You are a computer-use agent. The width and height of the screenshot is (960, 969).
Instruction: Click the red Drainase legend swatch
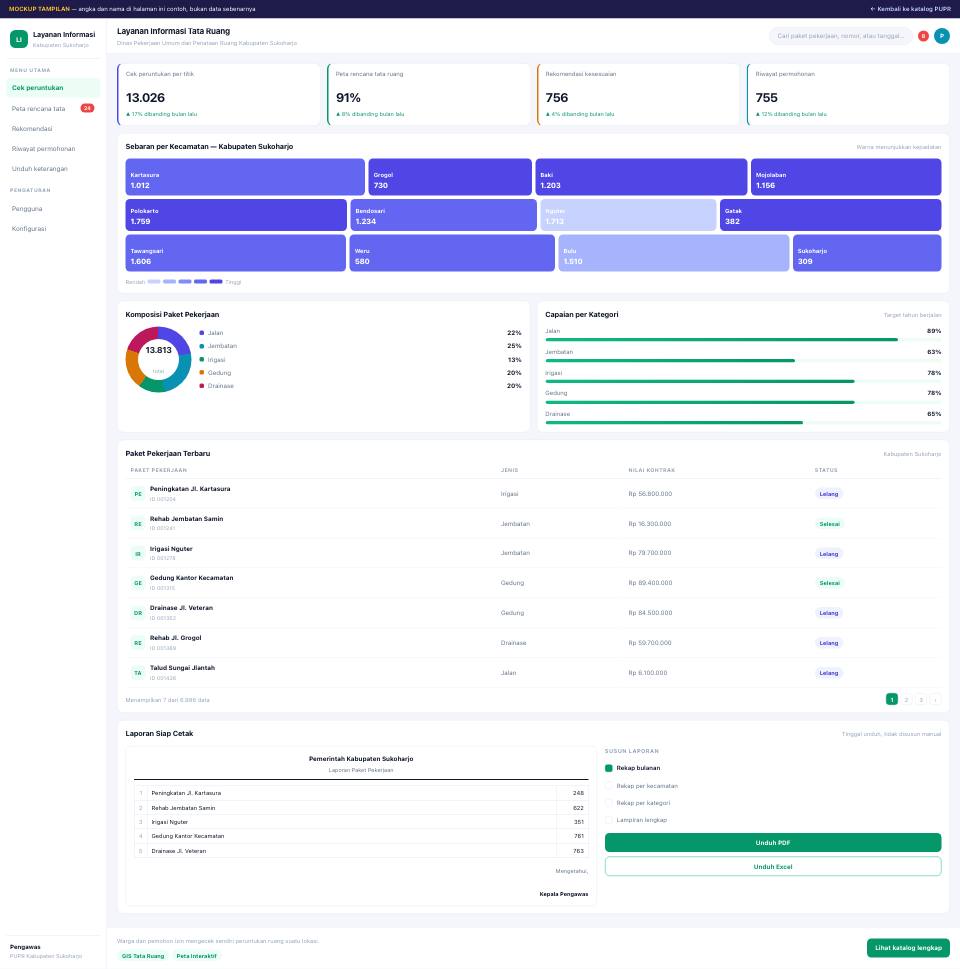pyautogui.click(x=202, y=386)
